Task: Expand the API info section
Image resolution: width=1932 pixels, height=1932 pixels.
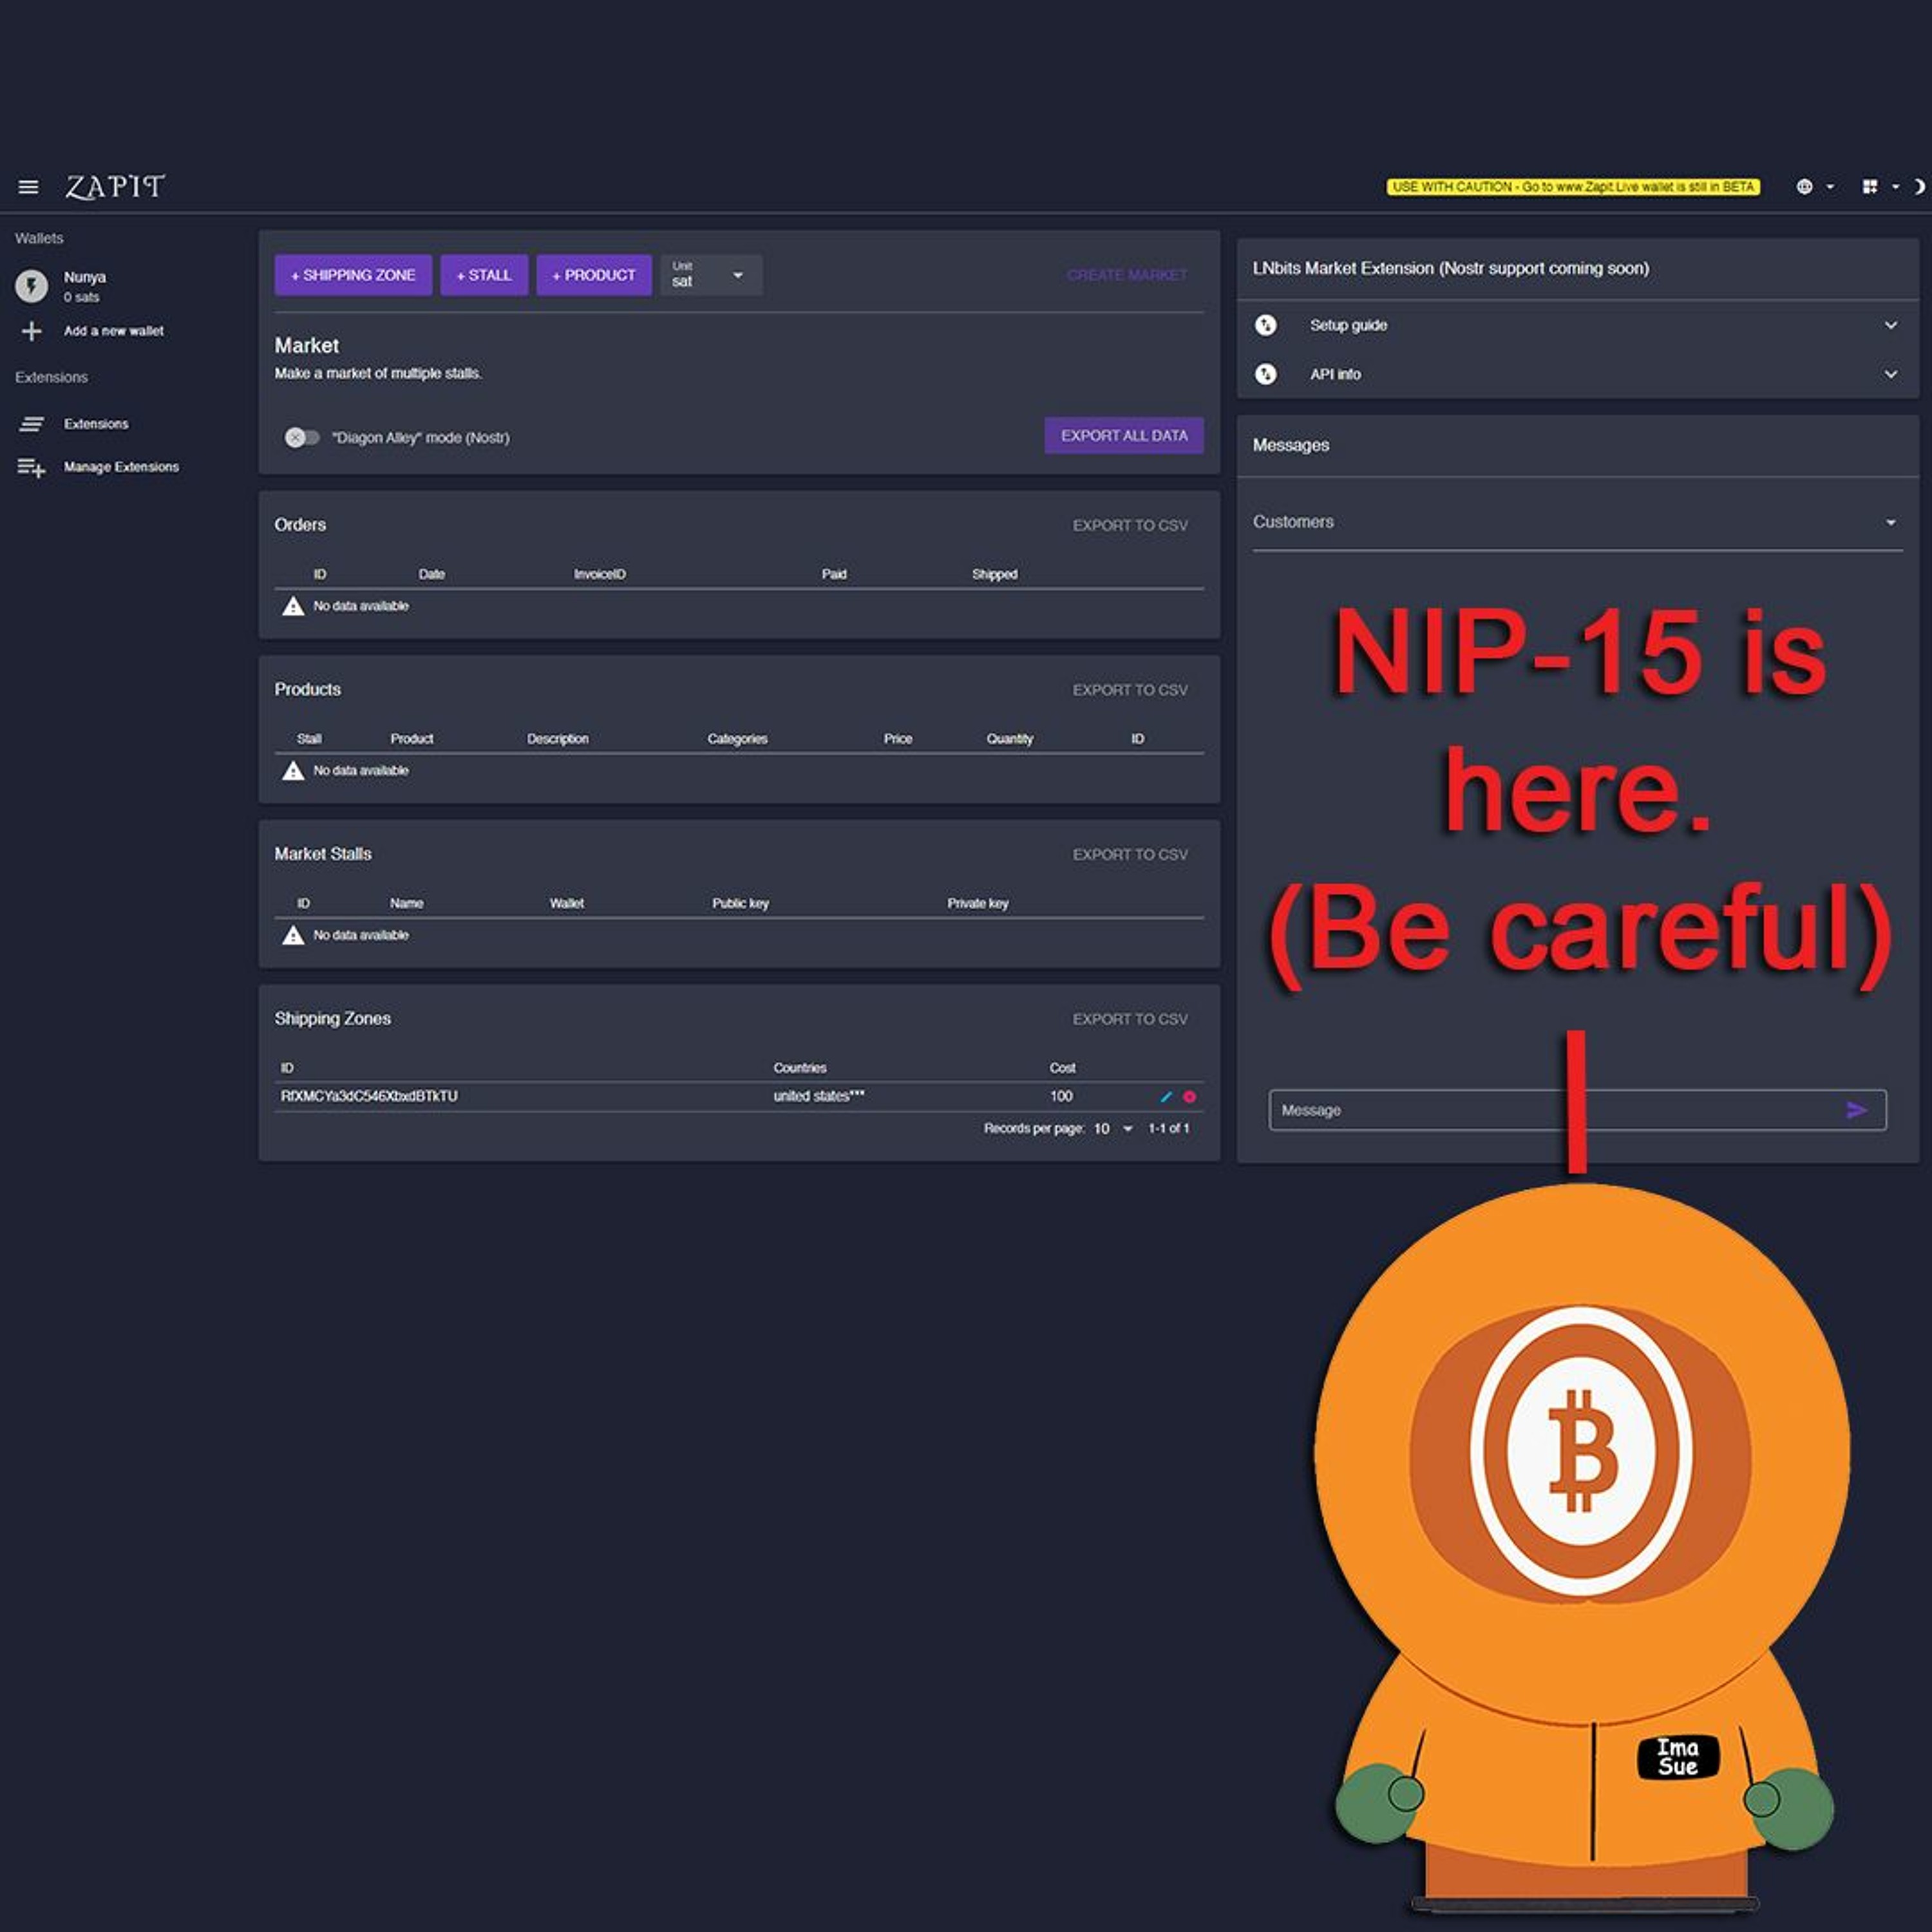Action: 1578,374
